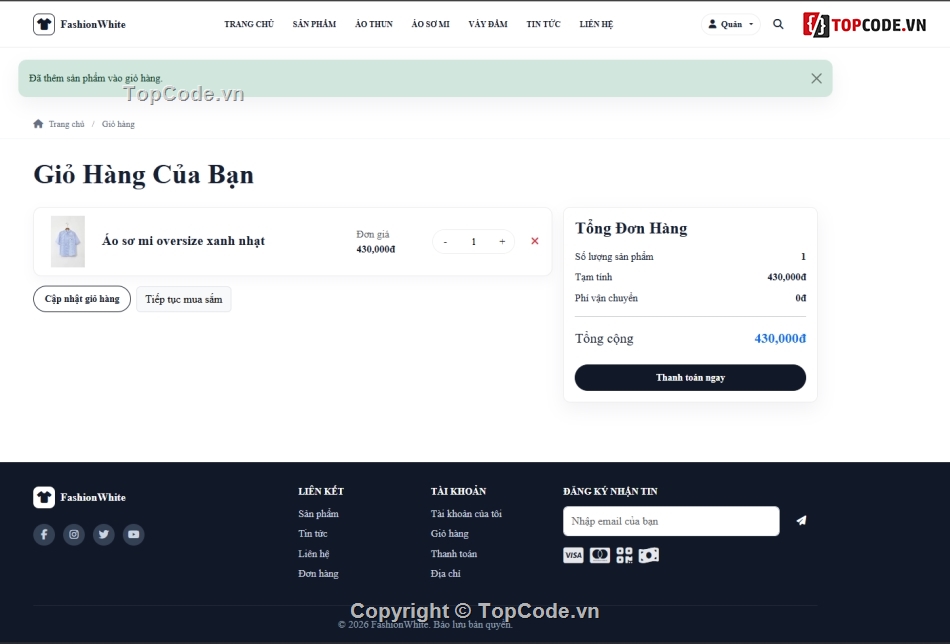The width and height of the screenshot is (950, 644).
Task: Open LIÊN HỆ menu item
Action: point(596,24)
